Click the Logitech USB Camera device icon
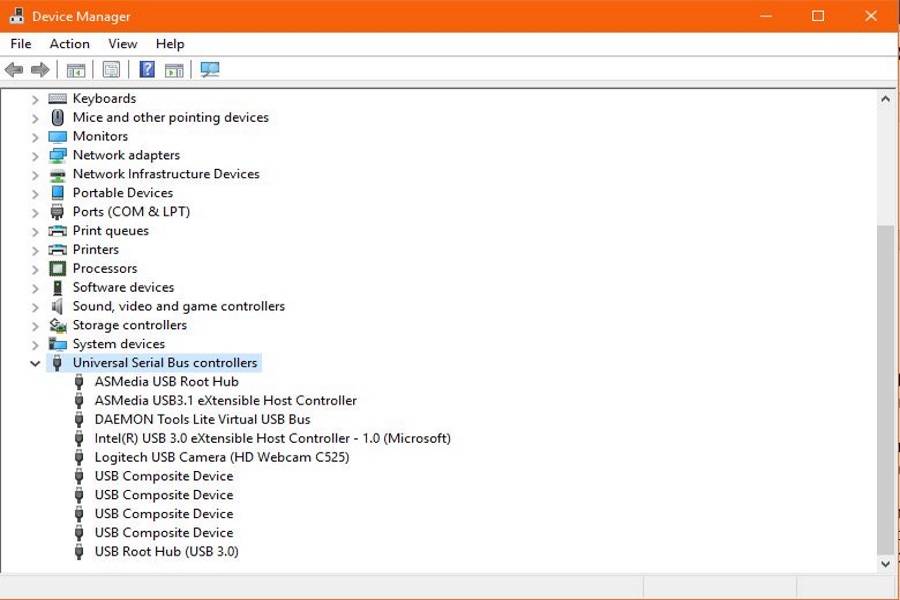The width and height of the screenshot is (900, 600). pyautogui.click(x=79, y=457)
